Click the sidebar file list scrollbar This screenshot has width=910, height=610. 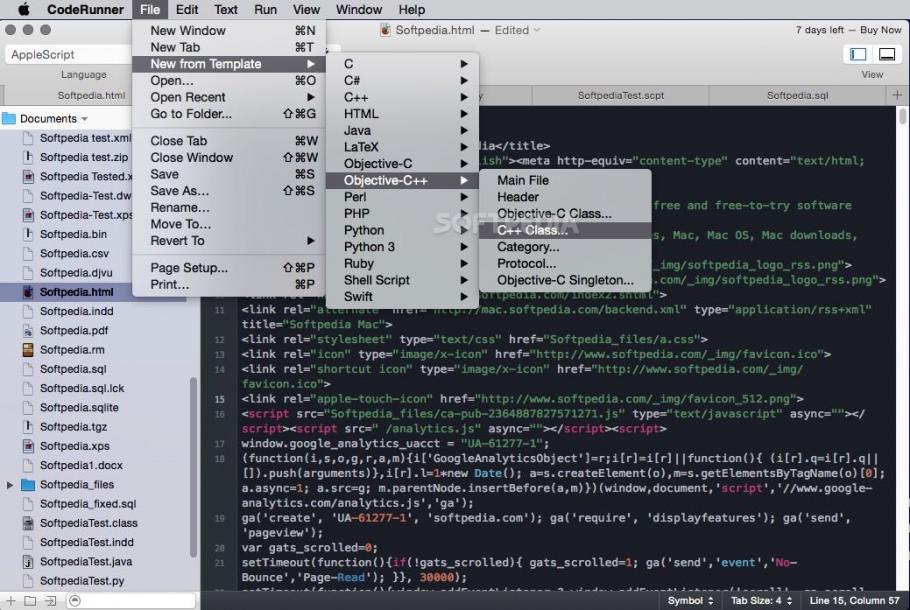point(193,467)
